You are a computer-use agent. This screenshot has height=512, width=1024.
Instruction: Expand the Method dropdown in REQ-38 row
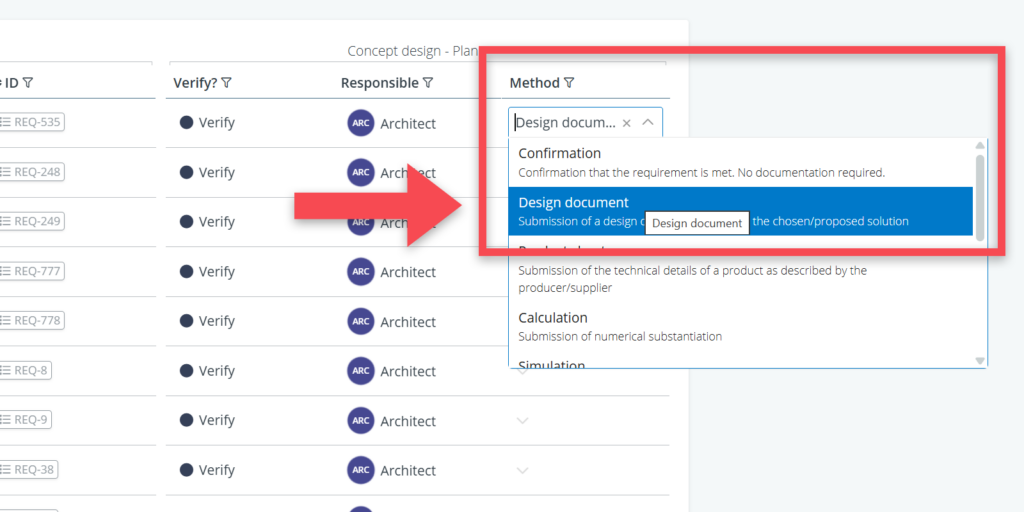[522, 470]
